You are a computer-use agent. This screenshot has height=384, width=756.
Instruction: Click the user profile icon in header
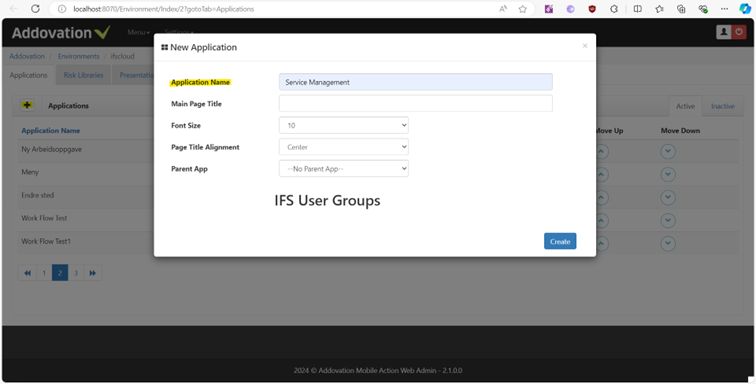(x=724, y=32)
